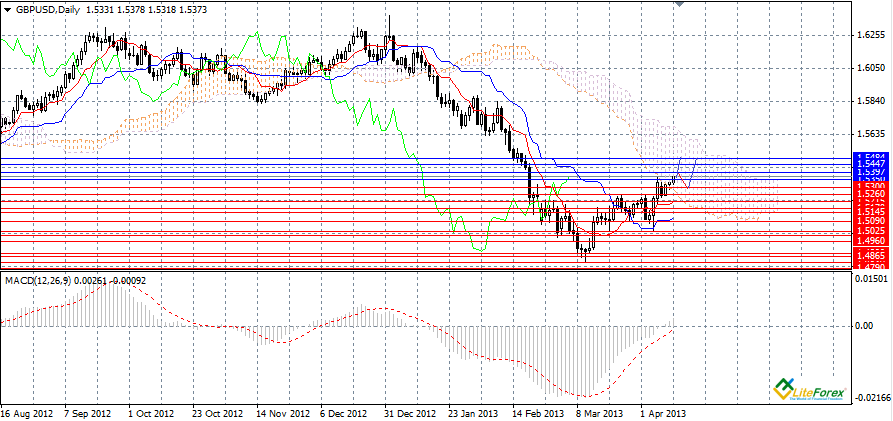This screenshot has width=893, height=421.
Task: Click the 8 Mar 2013 date label
Action: 598,412
